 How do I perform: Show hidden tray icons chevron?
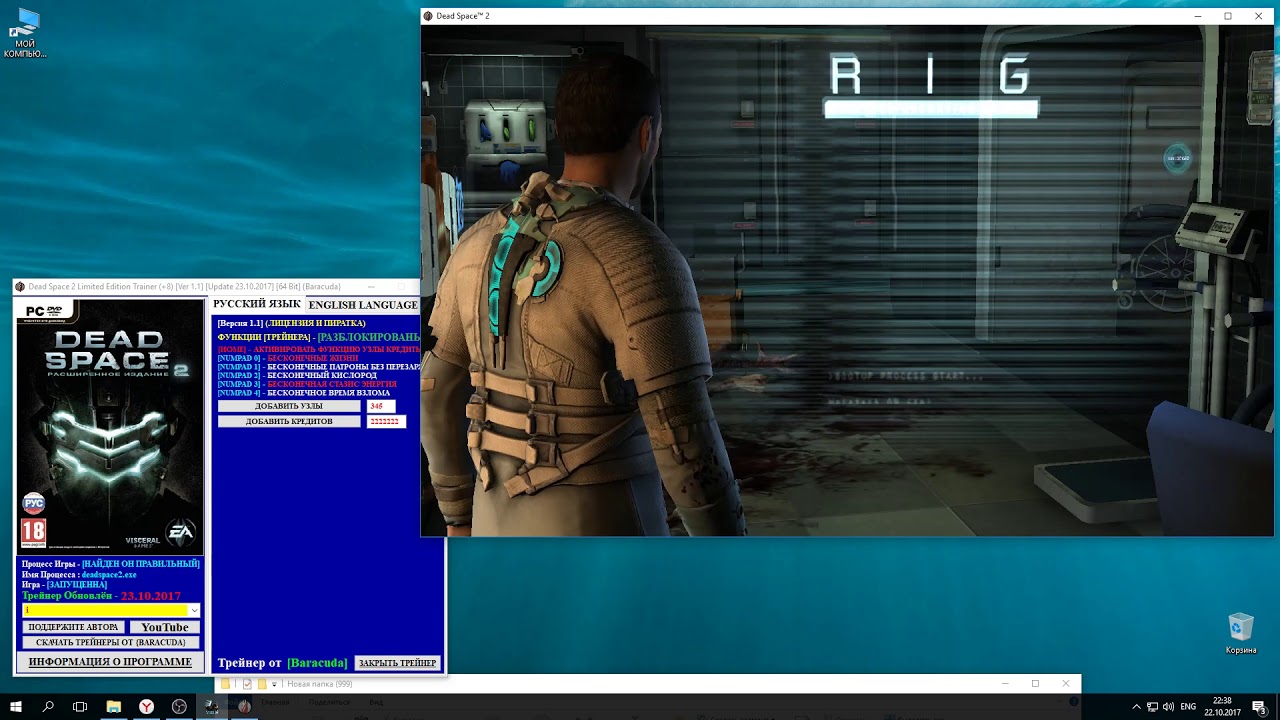(x=1137, y=707)
